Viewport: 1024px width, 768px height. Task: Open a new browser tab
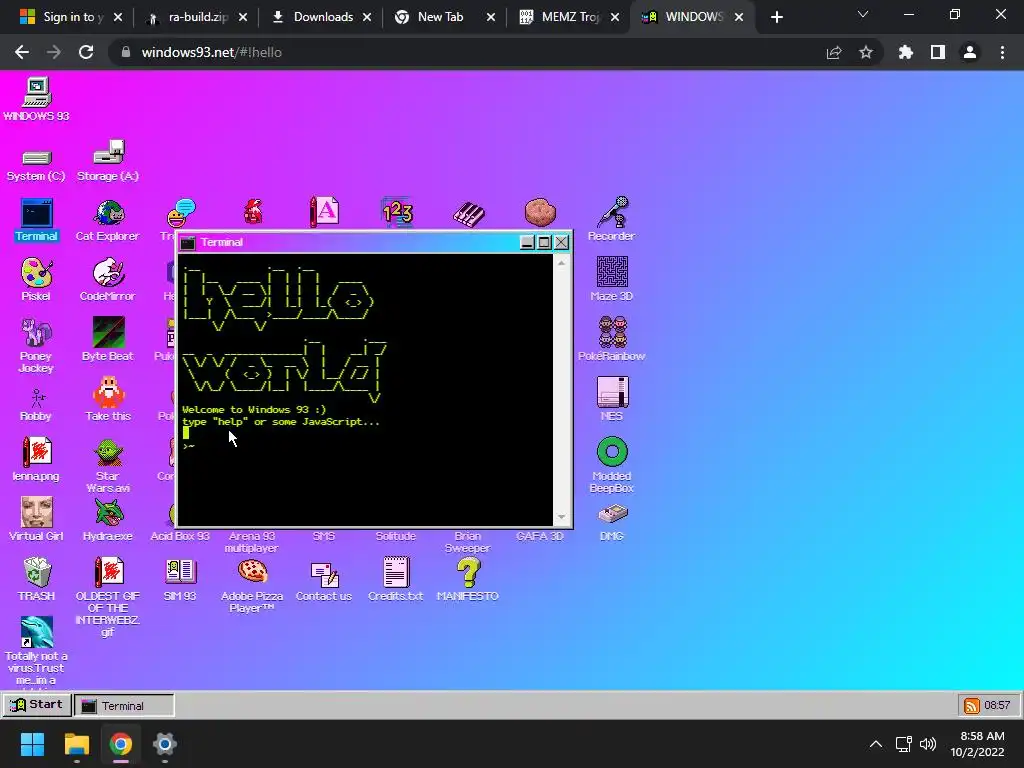pyautogui.click(x=776, y=18)
